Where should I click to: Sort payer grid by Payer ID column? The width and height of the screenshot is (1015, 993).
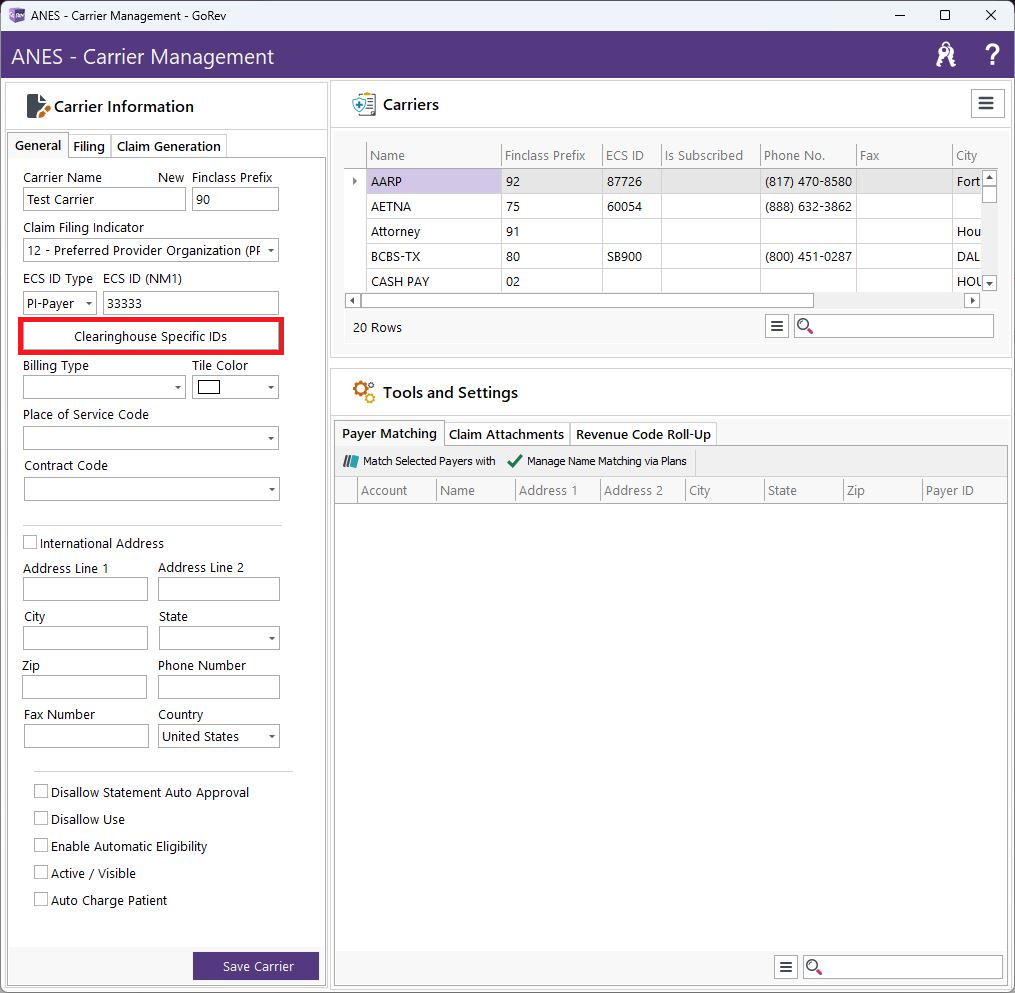pyautogui.click(x=964, y=490)
